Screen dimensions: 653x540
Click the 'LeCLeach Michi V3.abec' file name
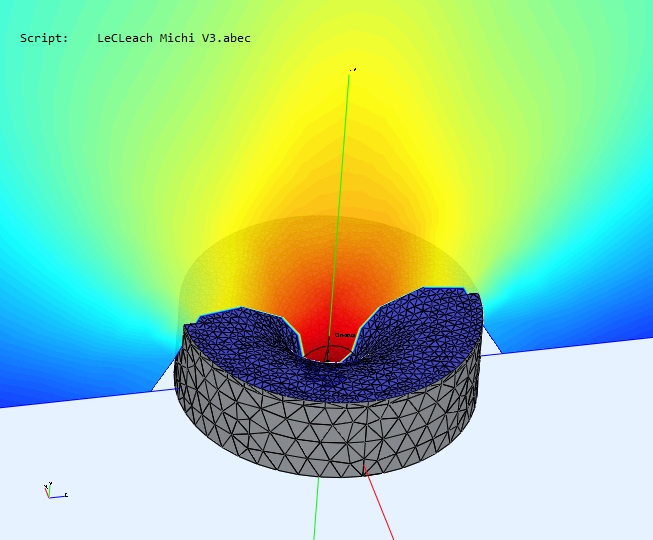point(174,38)
